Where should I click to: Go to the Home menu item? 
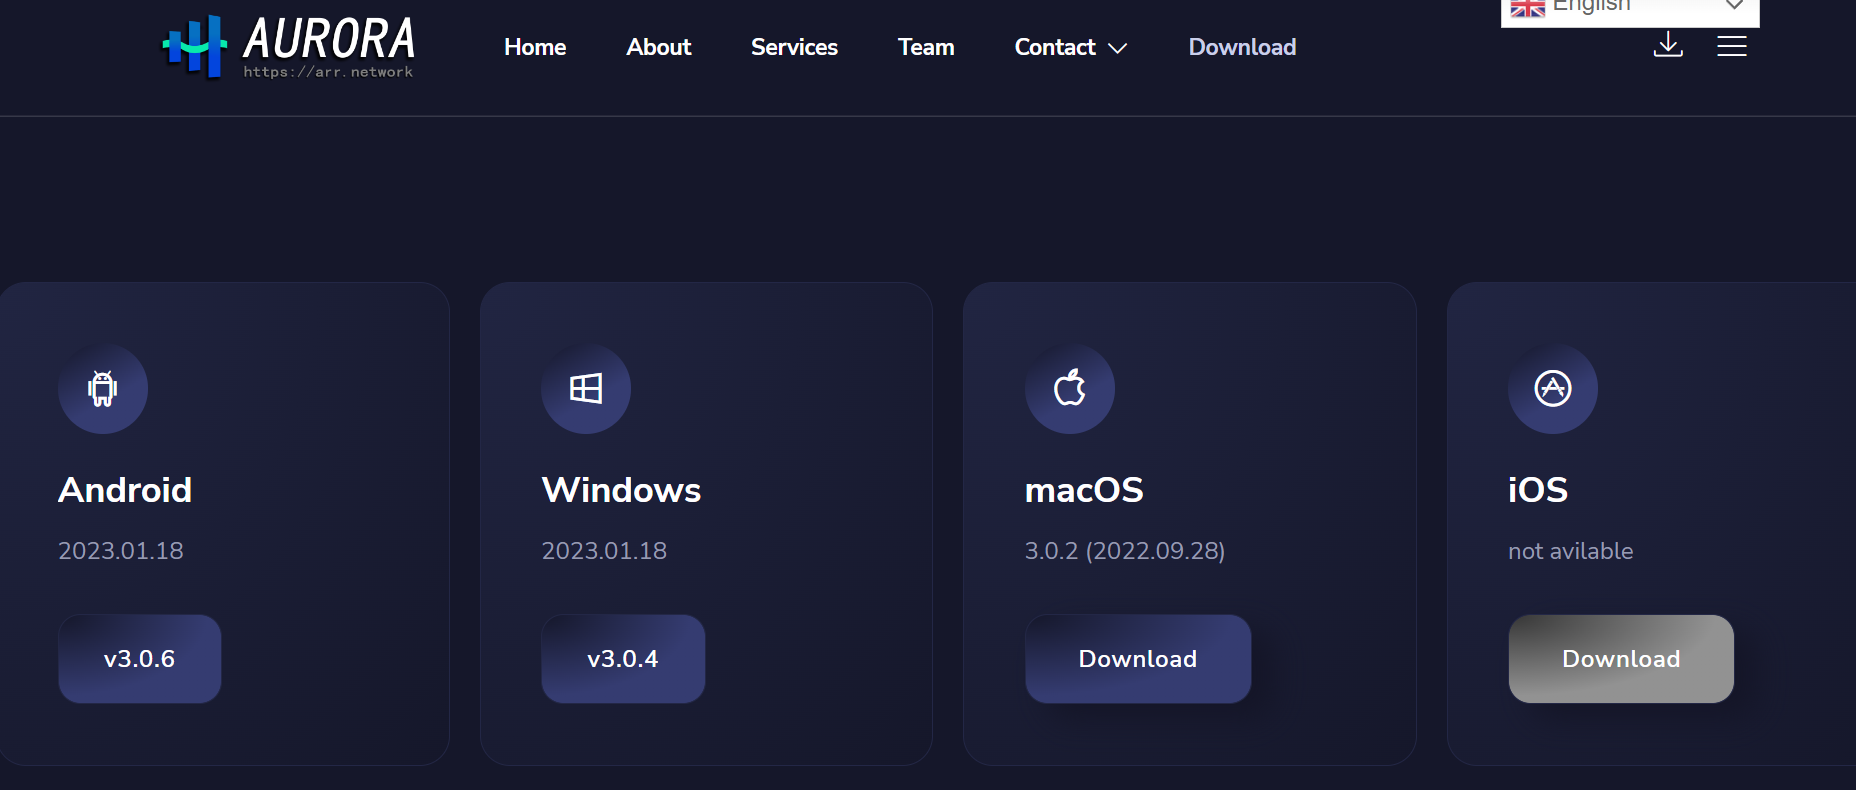(x=535, y=47)
